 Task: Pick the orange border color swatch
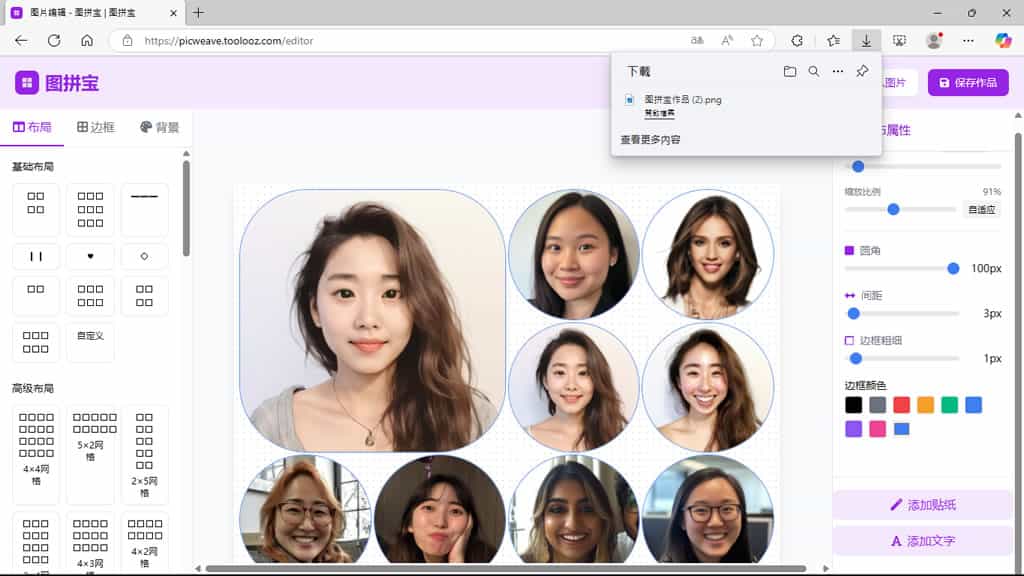tap(925, 405)
